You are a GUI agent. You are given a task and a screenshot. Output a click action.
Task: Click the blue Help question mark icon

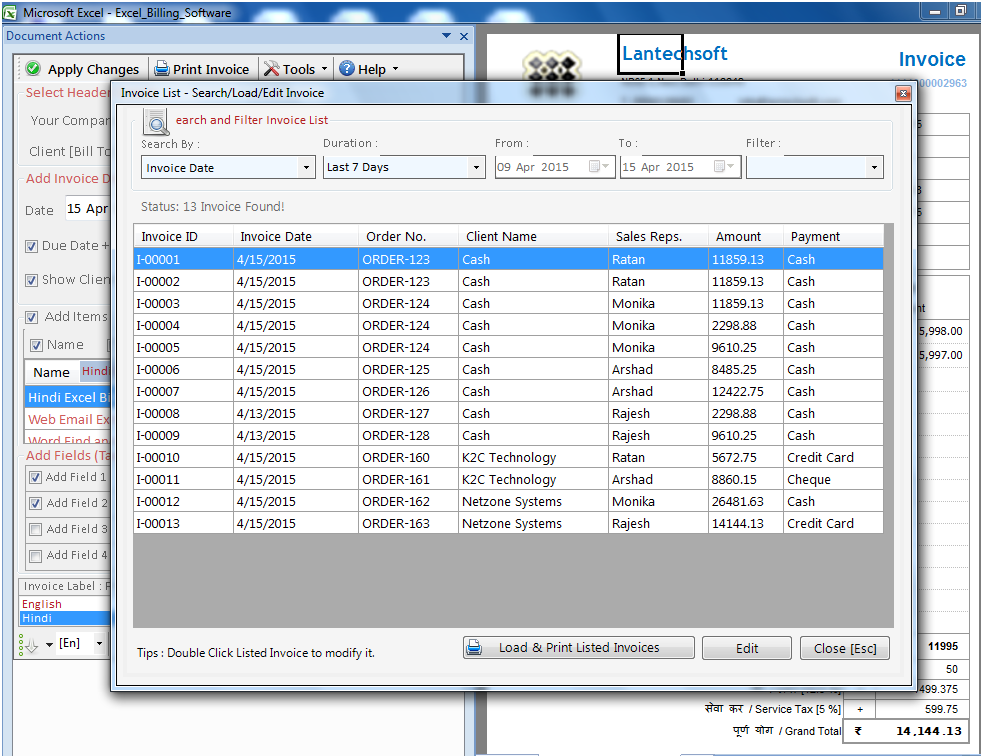pyautogui.click(x=347, y=68)
